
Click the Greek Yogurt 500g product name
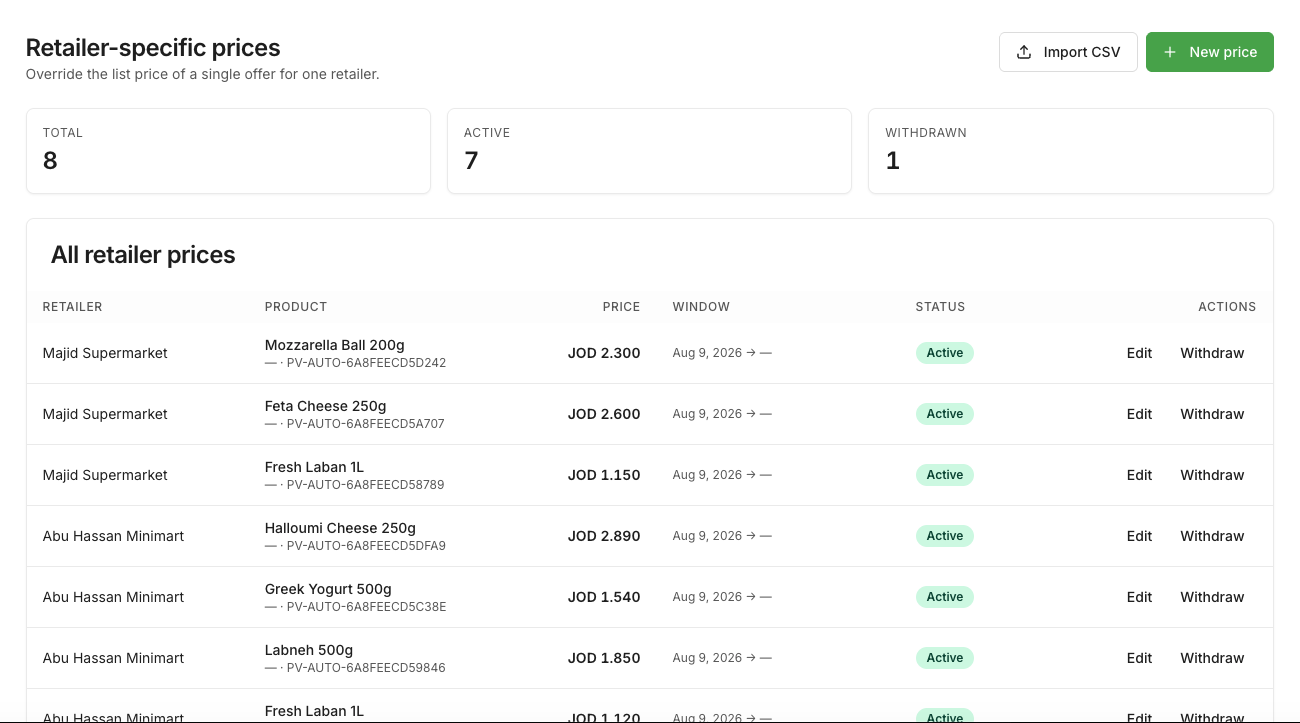tap(328, 589)
